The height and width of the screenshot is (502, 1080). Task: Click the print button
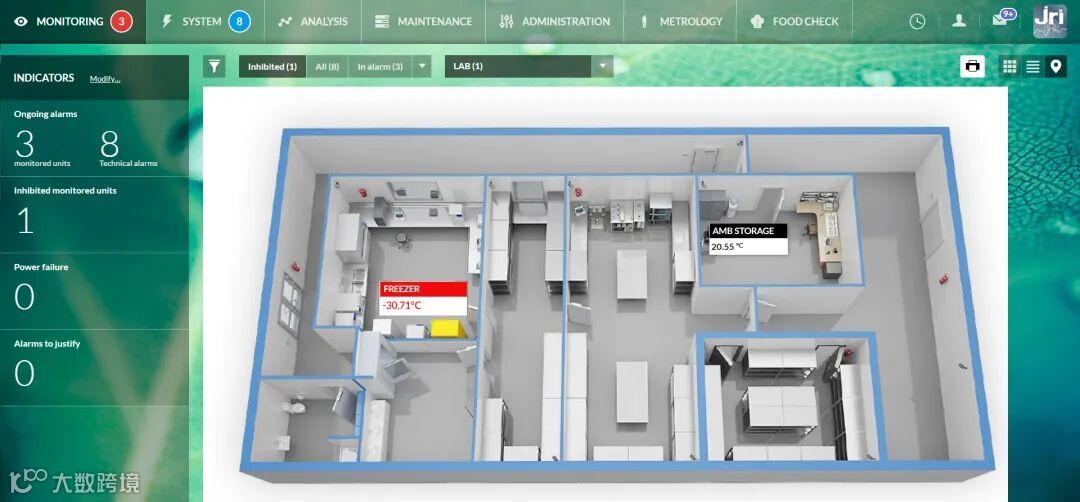(x=973, y=66)
